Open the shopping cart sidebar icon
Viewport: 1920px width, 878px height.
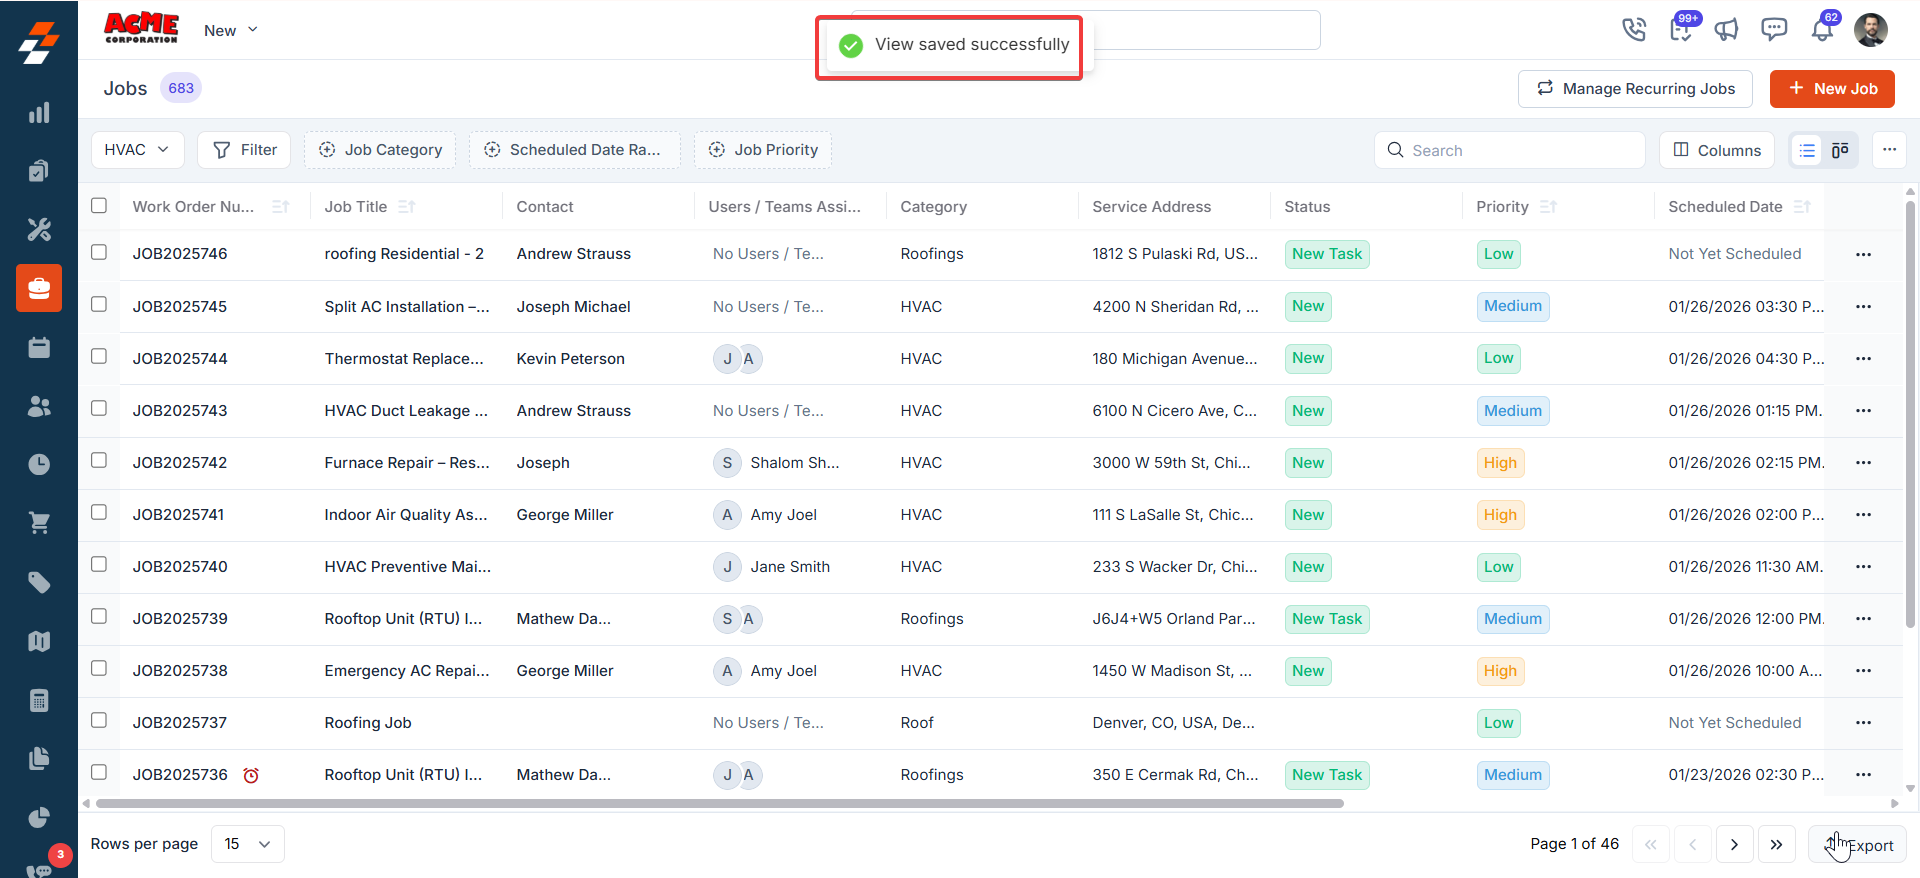coord(39,523)
